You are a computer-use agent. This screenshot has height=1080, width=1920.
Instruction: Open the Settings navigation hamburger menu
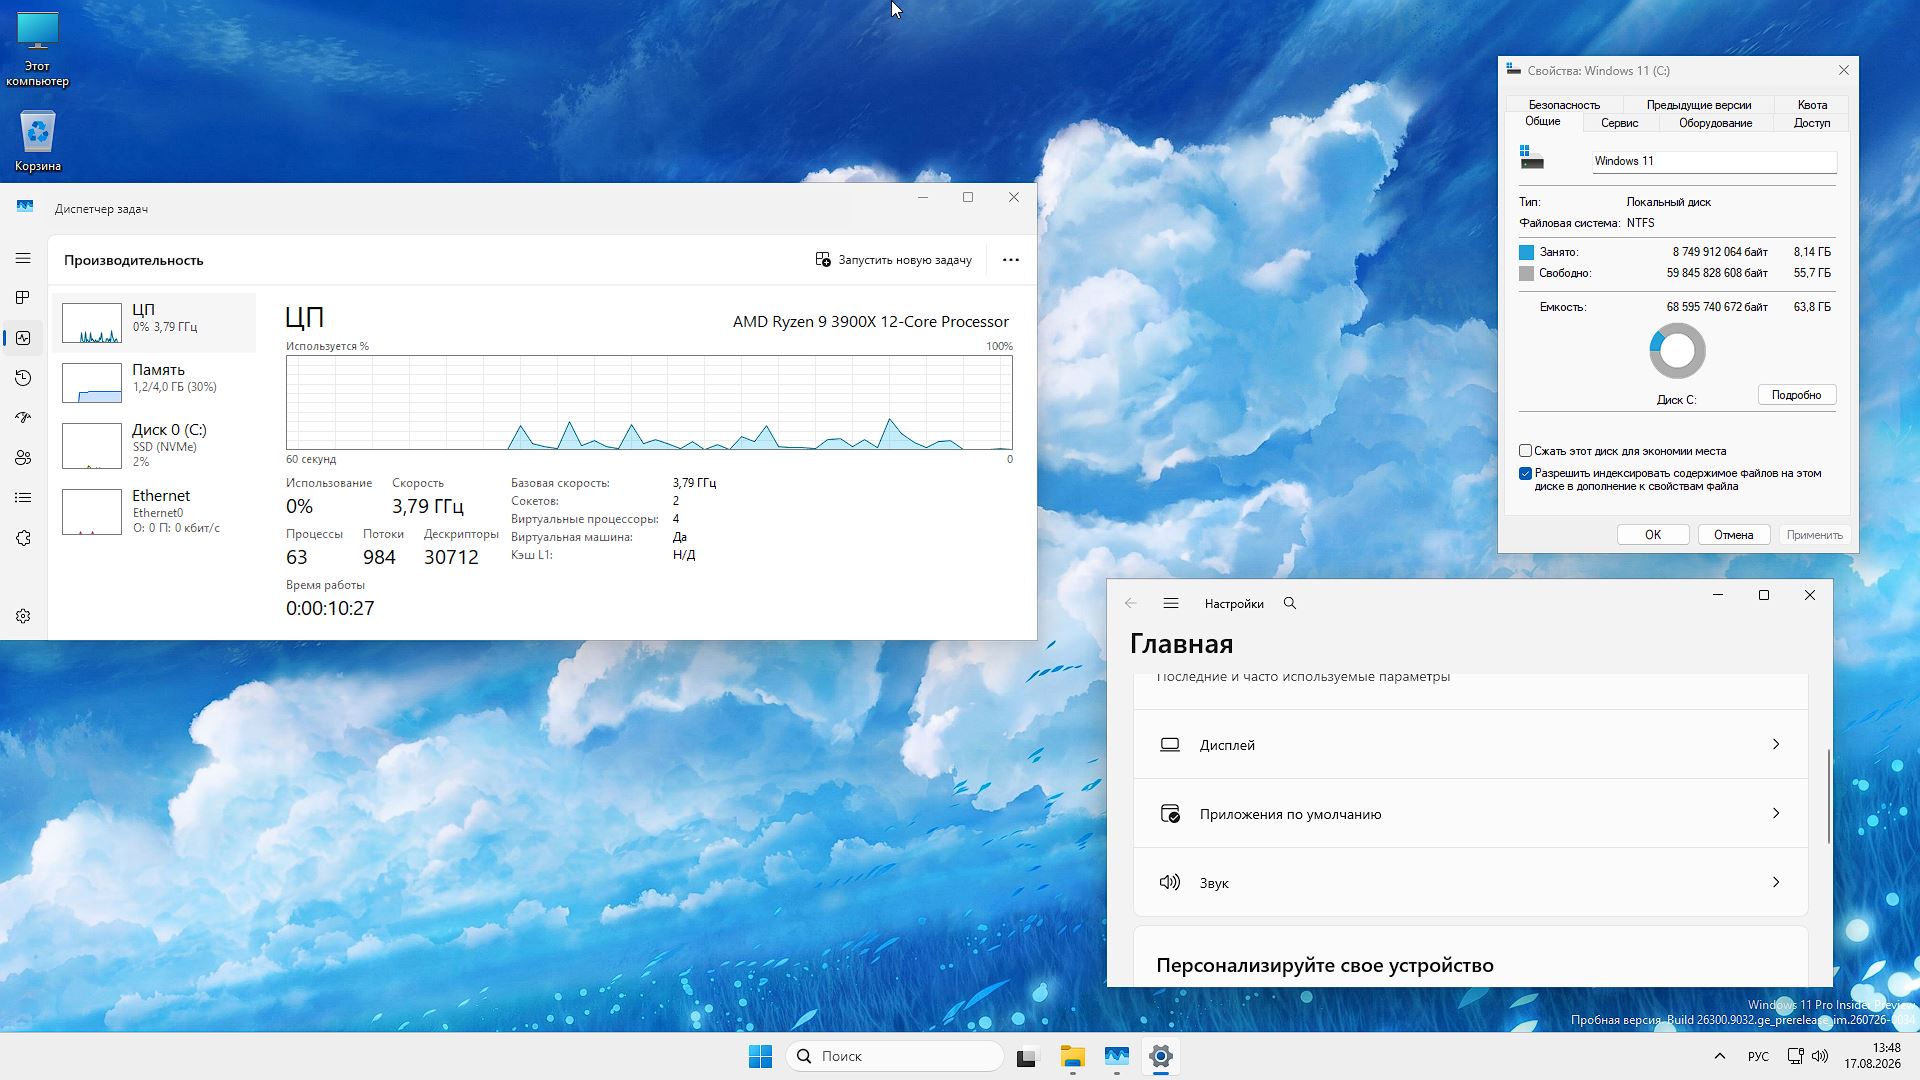coord(1171,604)
